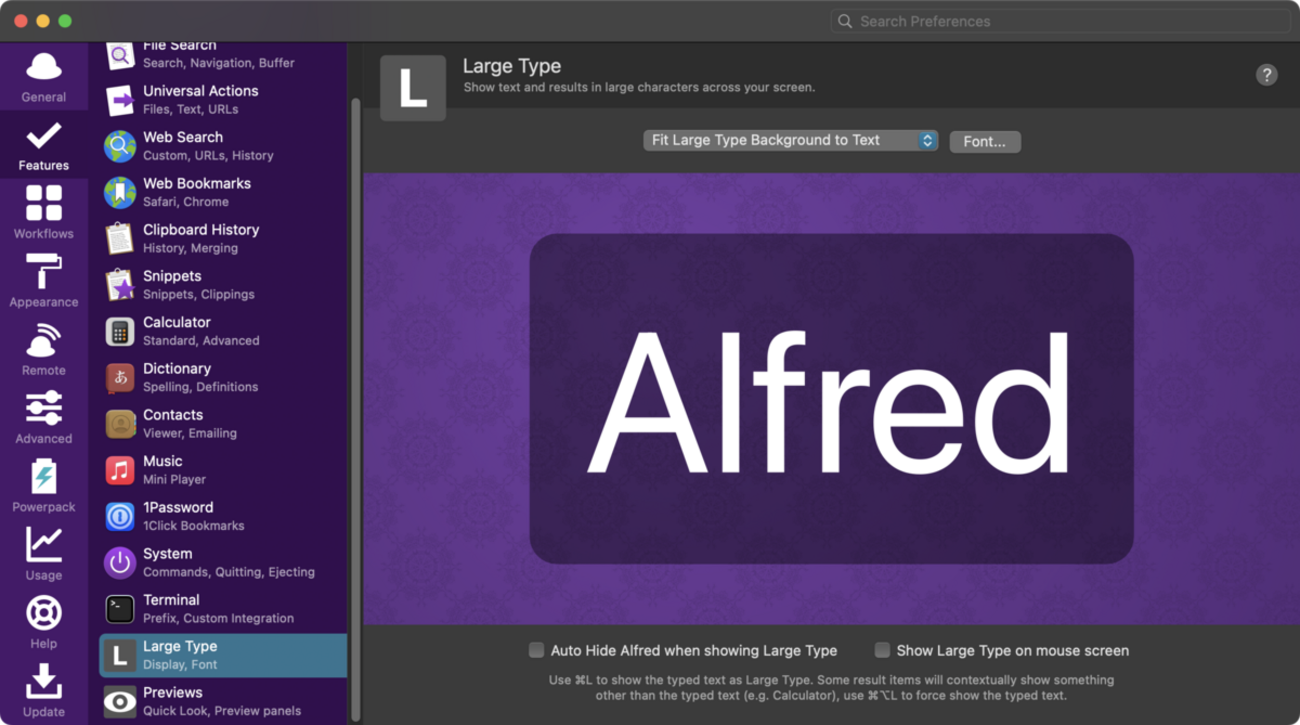Click the Contacts book icon
This screenshot has height=725, width=1300.
click(x=120, y=424)
